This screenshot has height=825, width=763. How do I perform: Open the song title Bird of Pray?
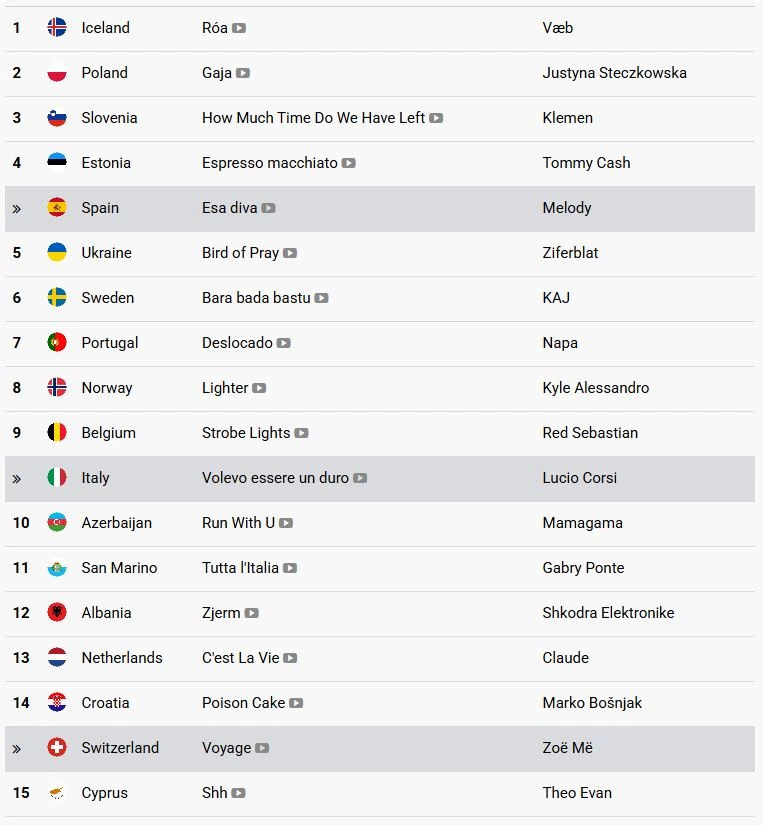point(240,253)
